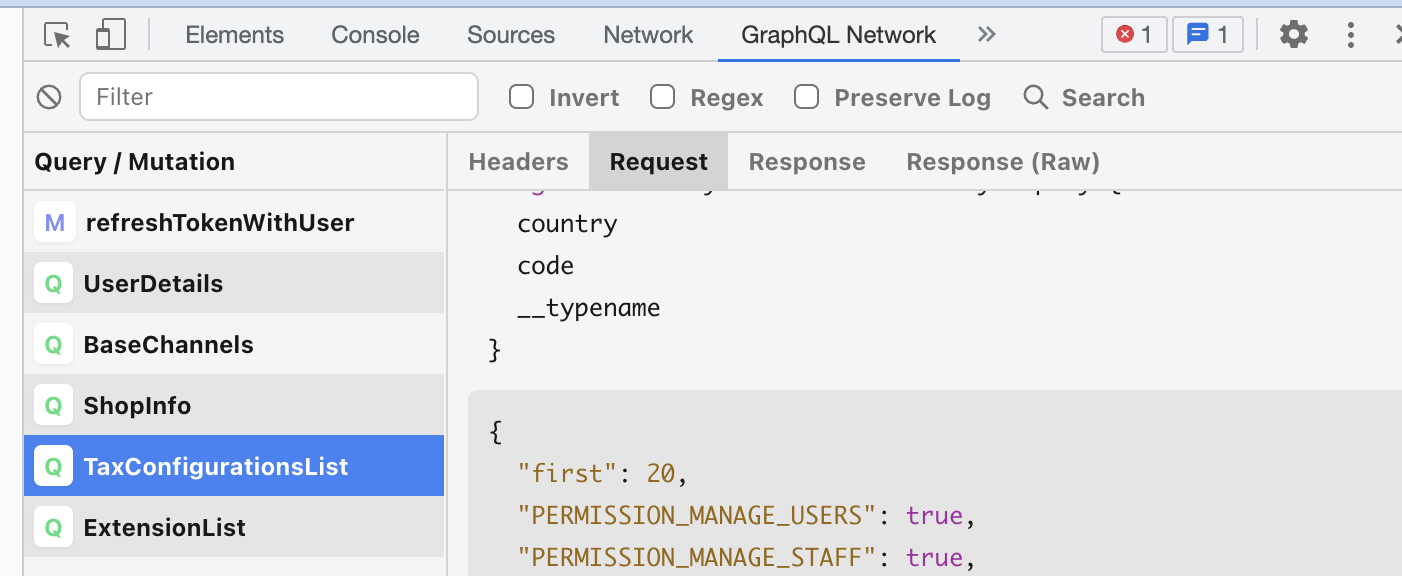This screenshot has width=1402, height=576.
Task: Click the Q badge beside UserDetails
Action: click(53, 283)
